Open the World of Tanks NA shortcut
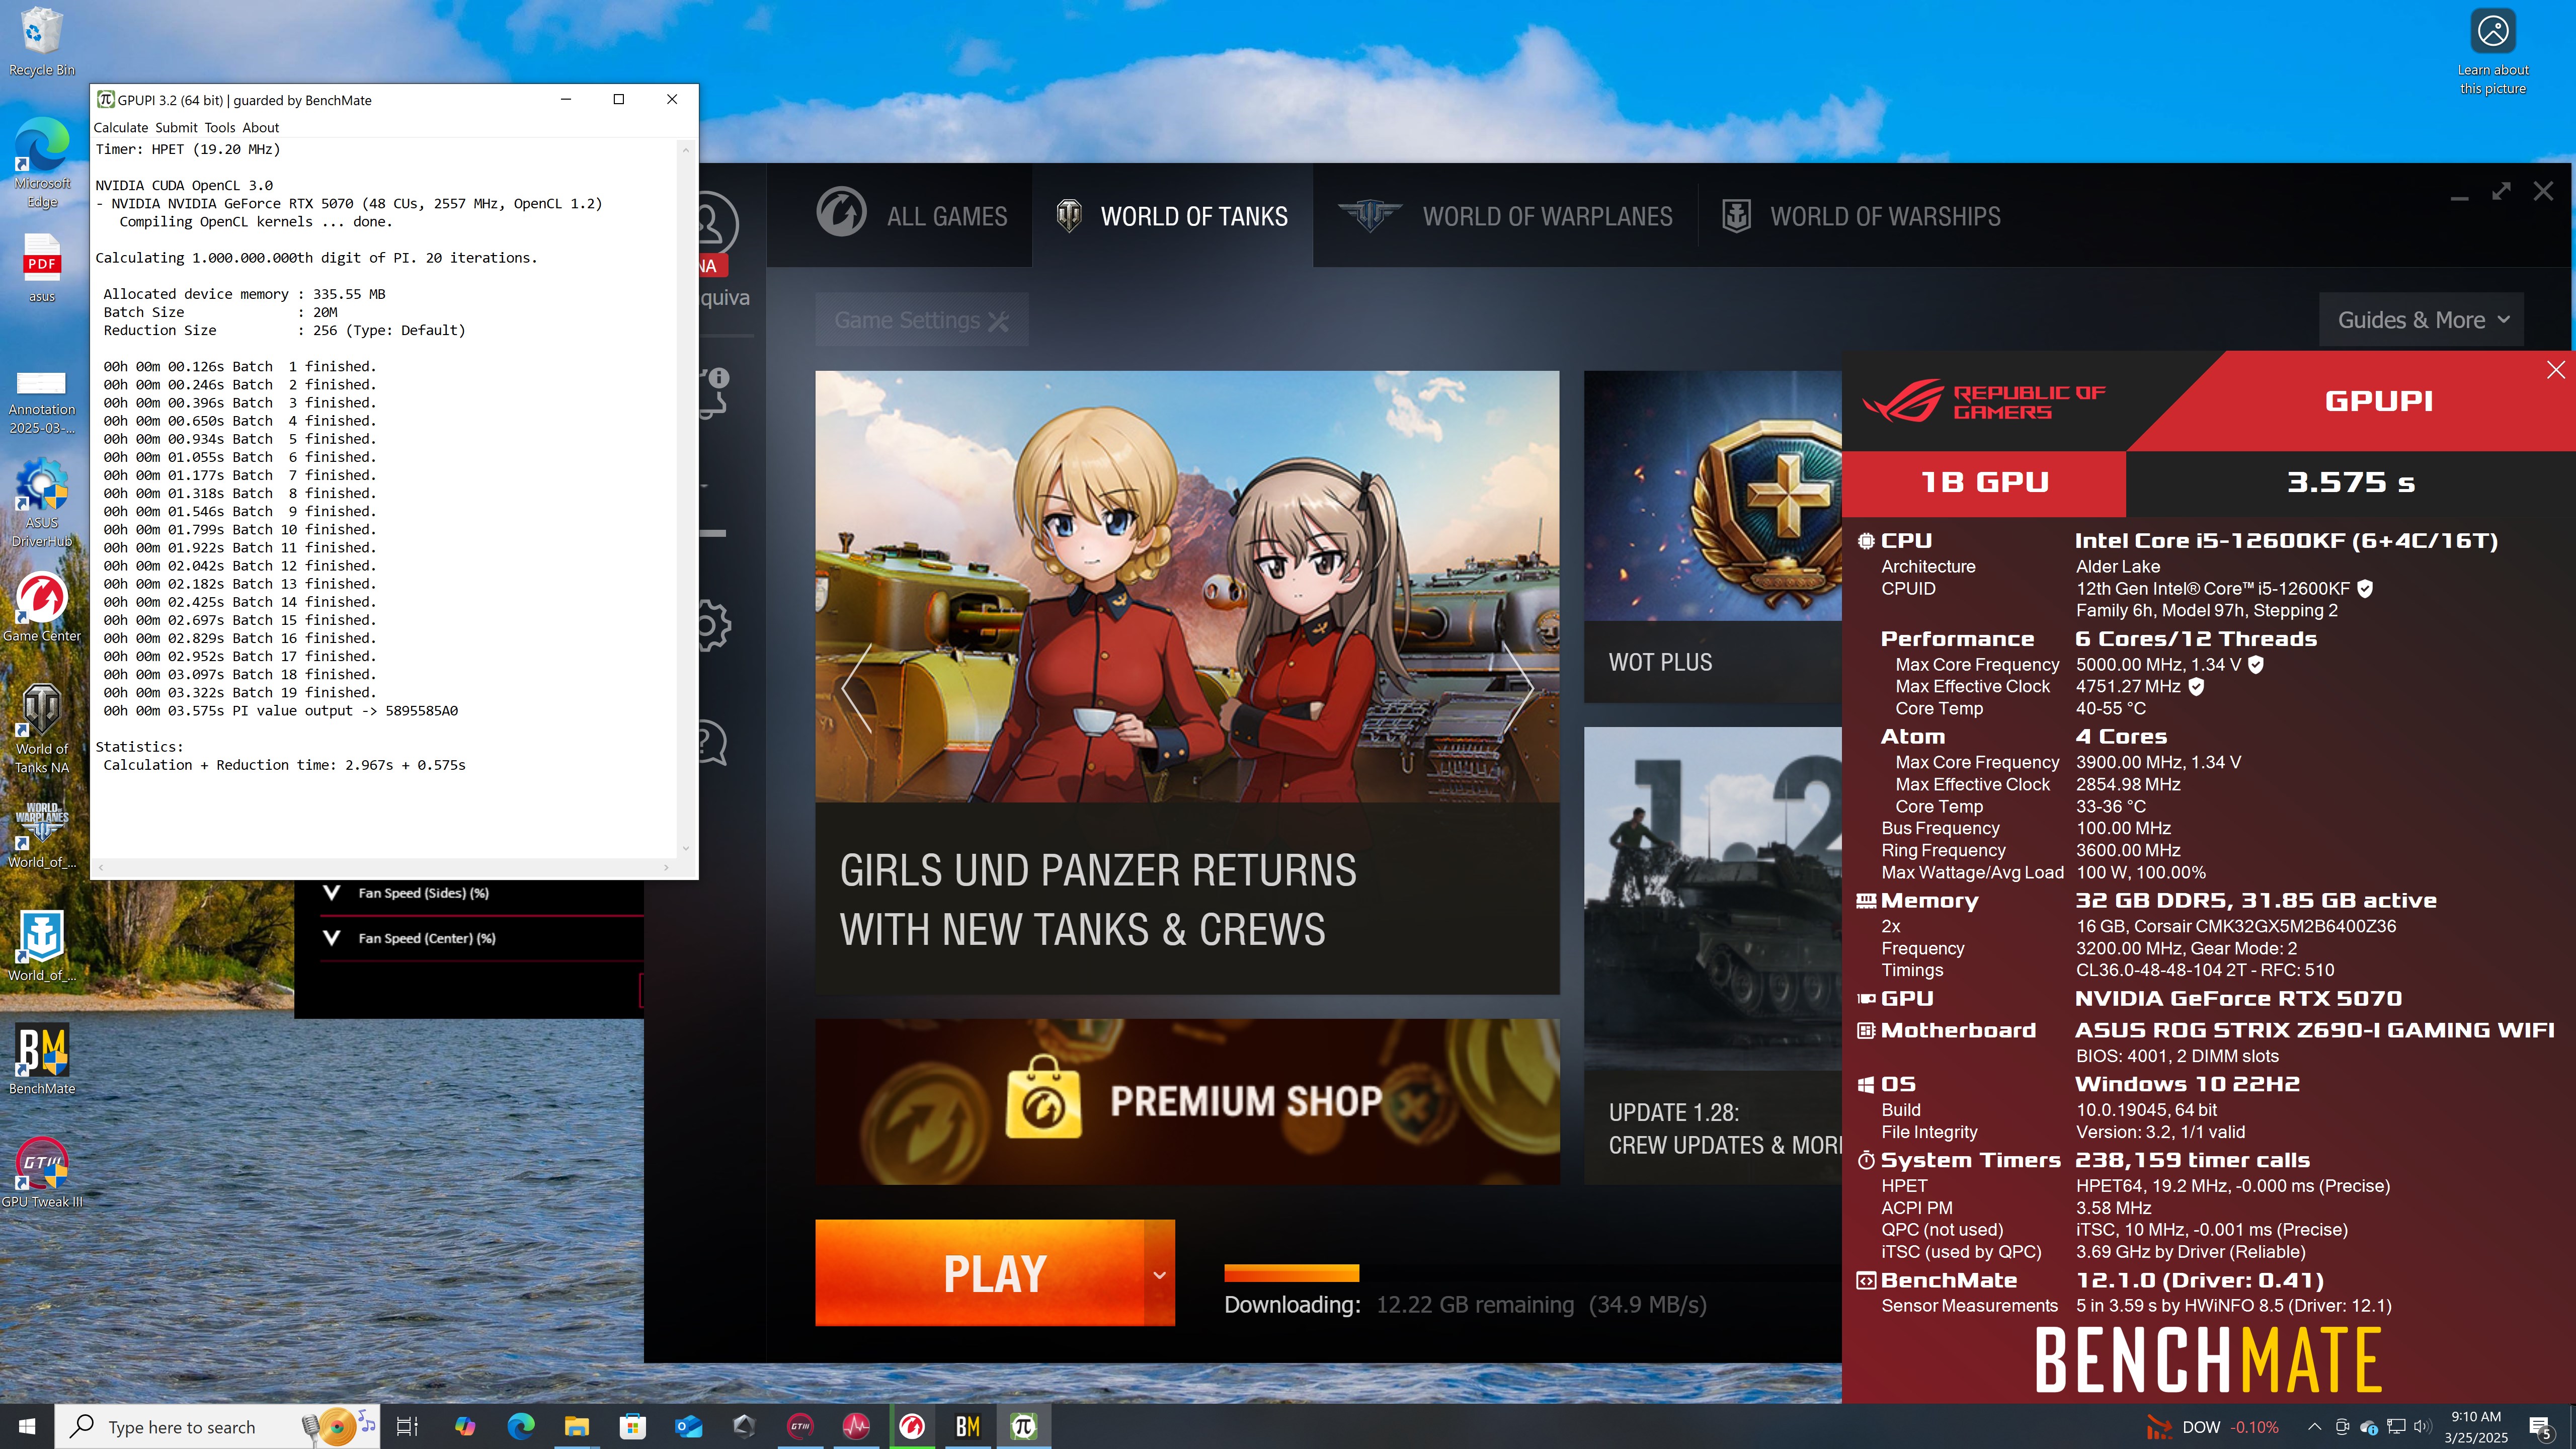Screen dimensions: 2576x1449 coord(41,729)
